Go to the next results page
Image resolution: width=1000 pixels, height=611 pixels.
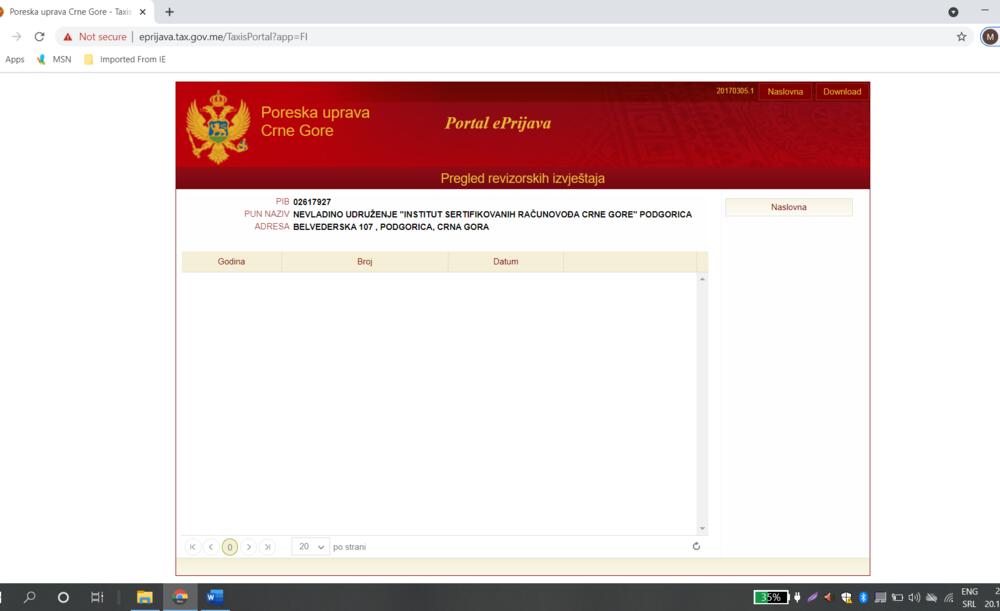click(249, 547)
